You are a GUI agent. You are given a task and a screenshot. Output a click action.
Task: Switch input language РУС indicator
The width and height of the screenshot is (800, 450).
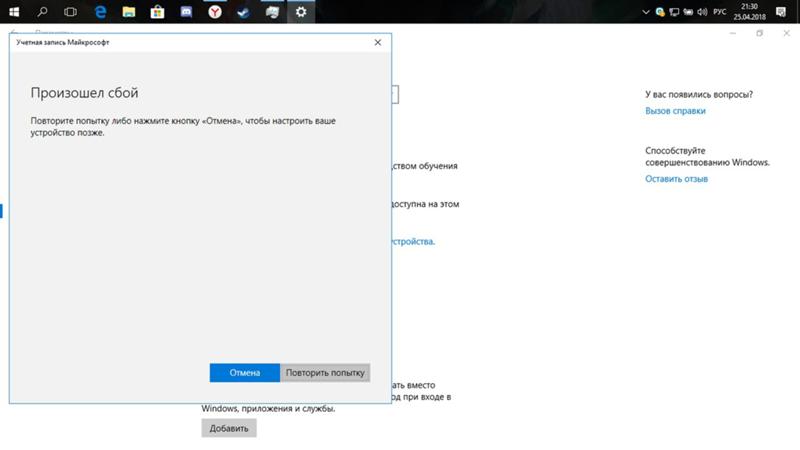(719, 12)
